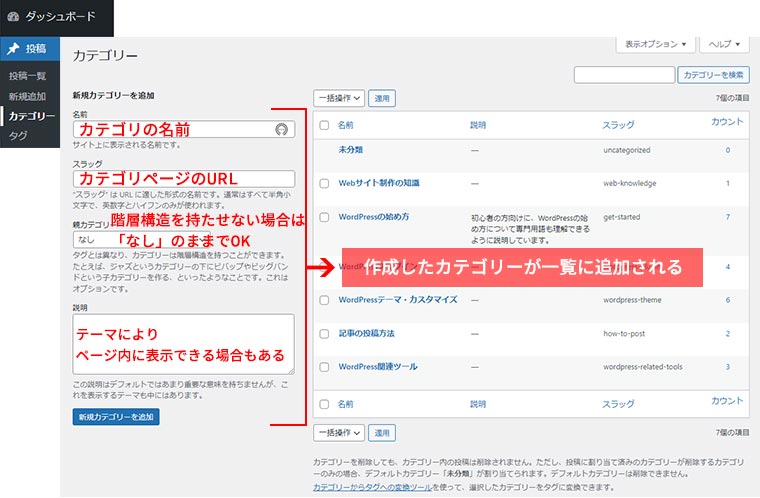The height and width of the screenshot is (498, 760).
Task: Toggle the select-all checkbox in table footer
Action: click(324, 404)
